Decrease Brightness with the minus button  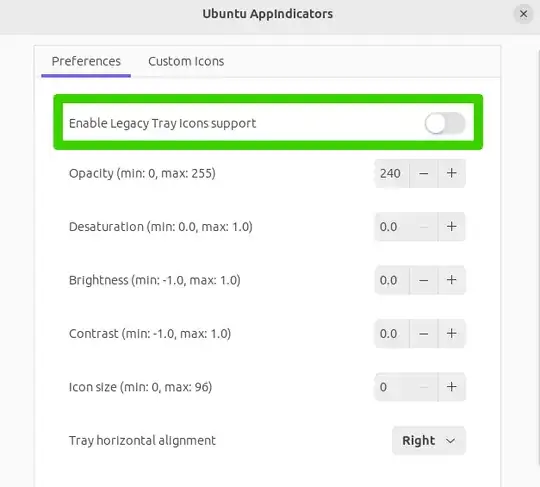[424, 280]
